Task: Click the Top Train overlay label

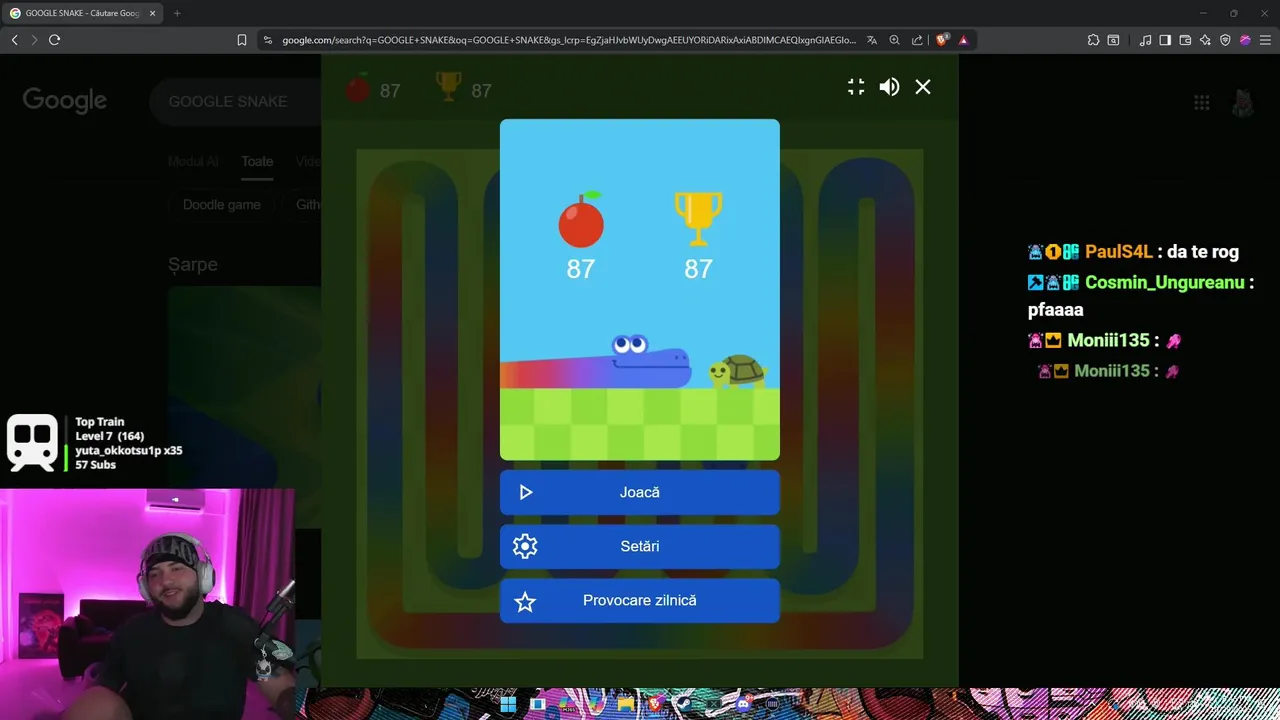Action: tap(100, 422)
